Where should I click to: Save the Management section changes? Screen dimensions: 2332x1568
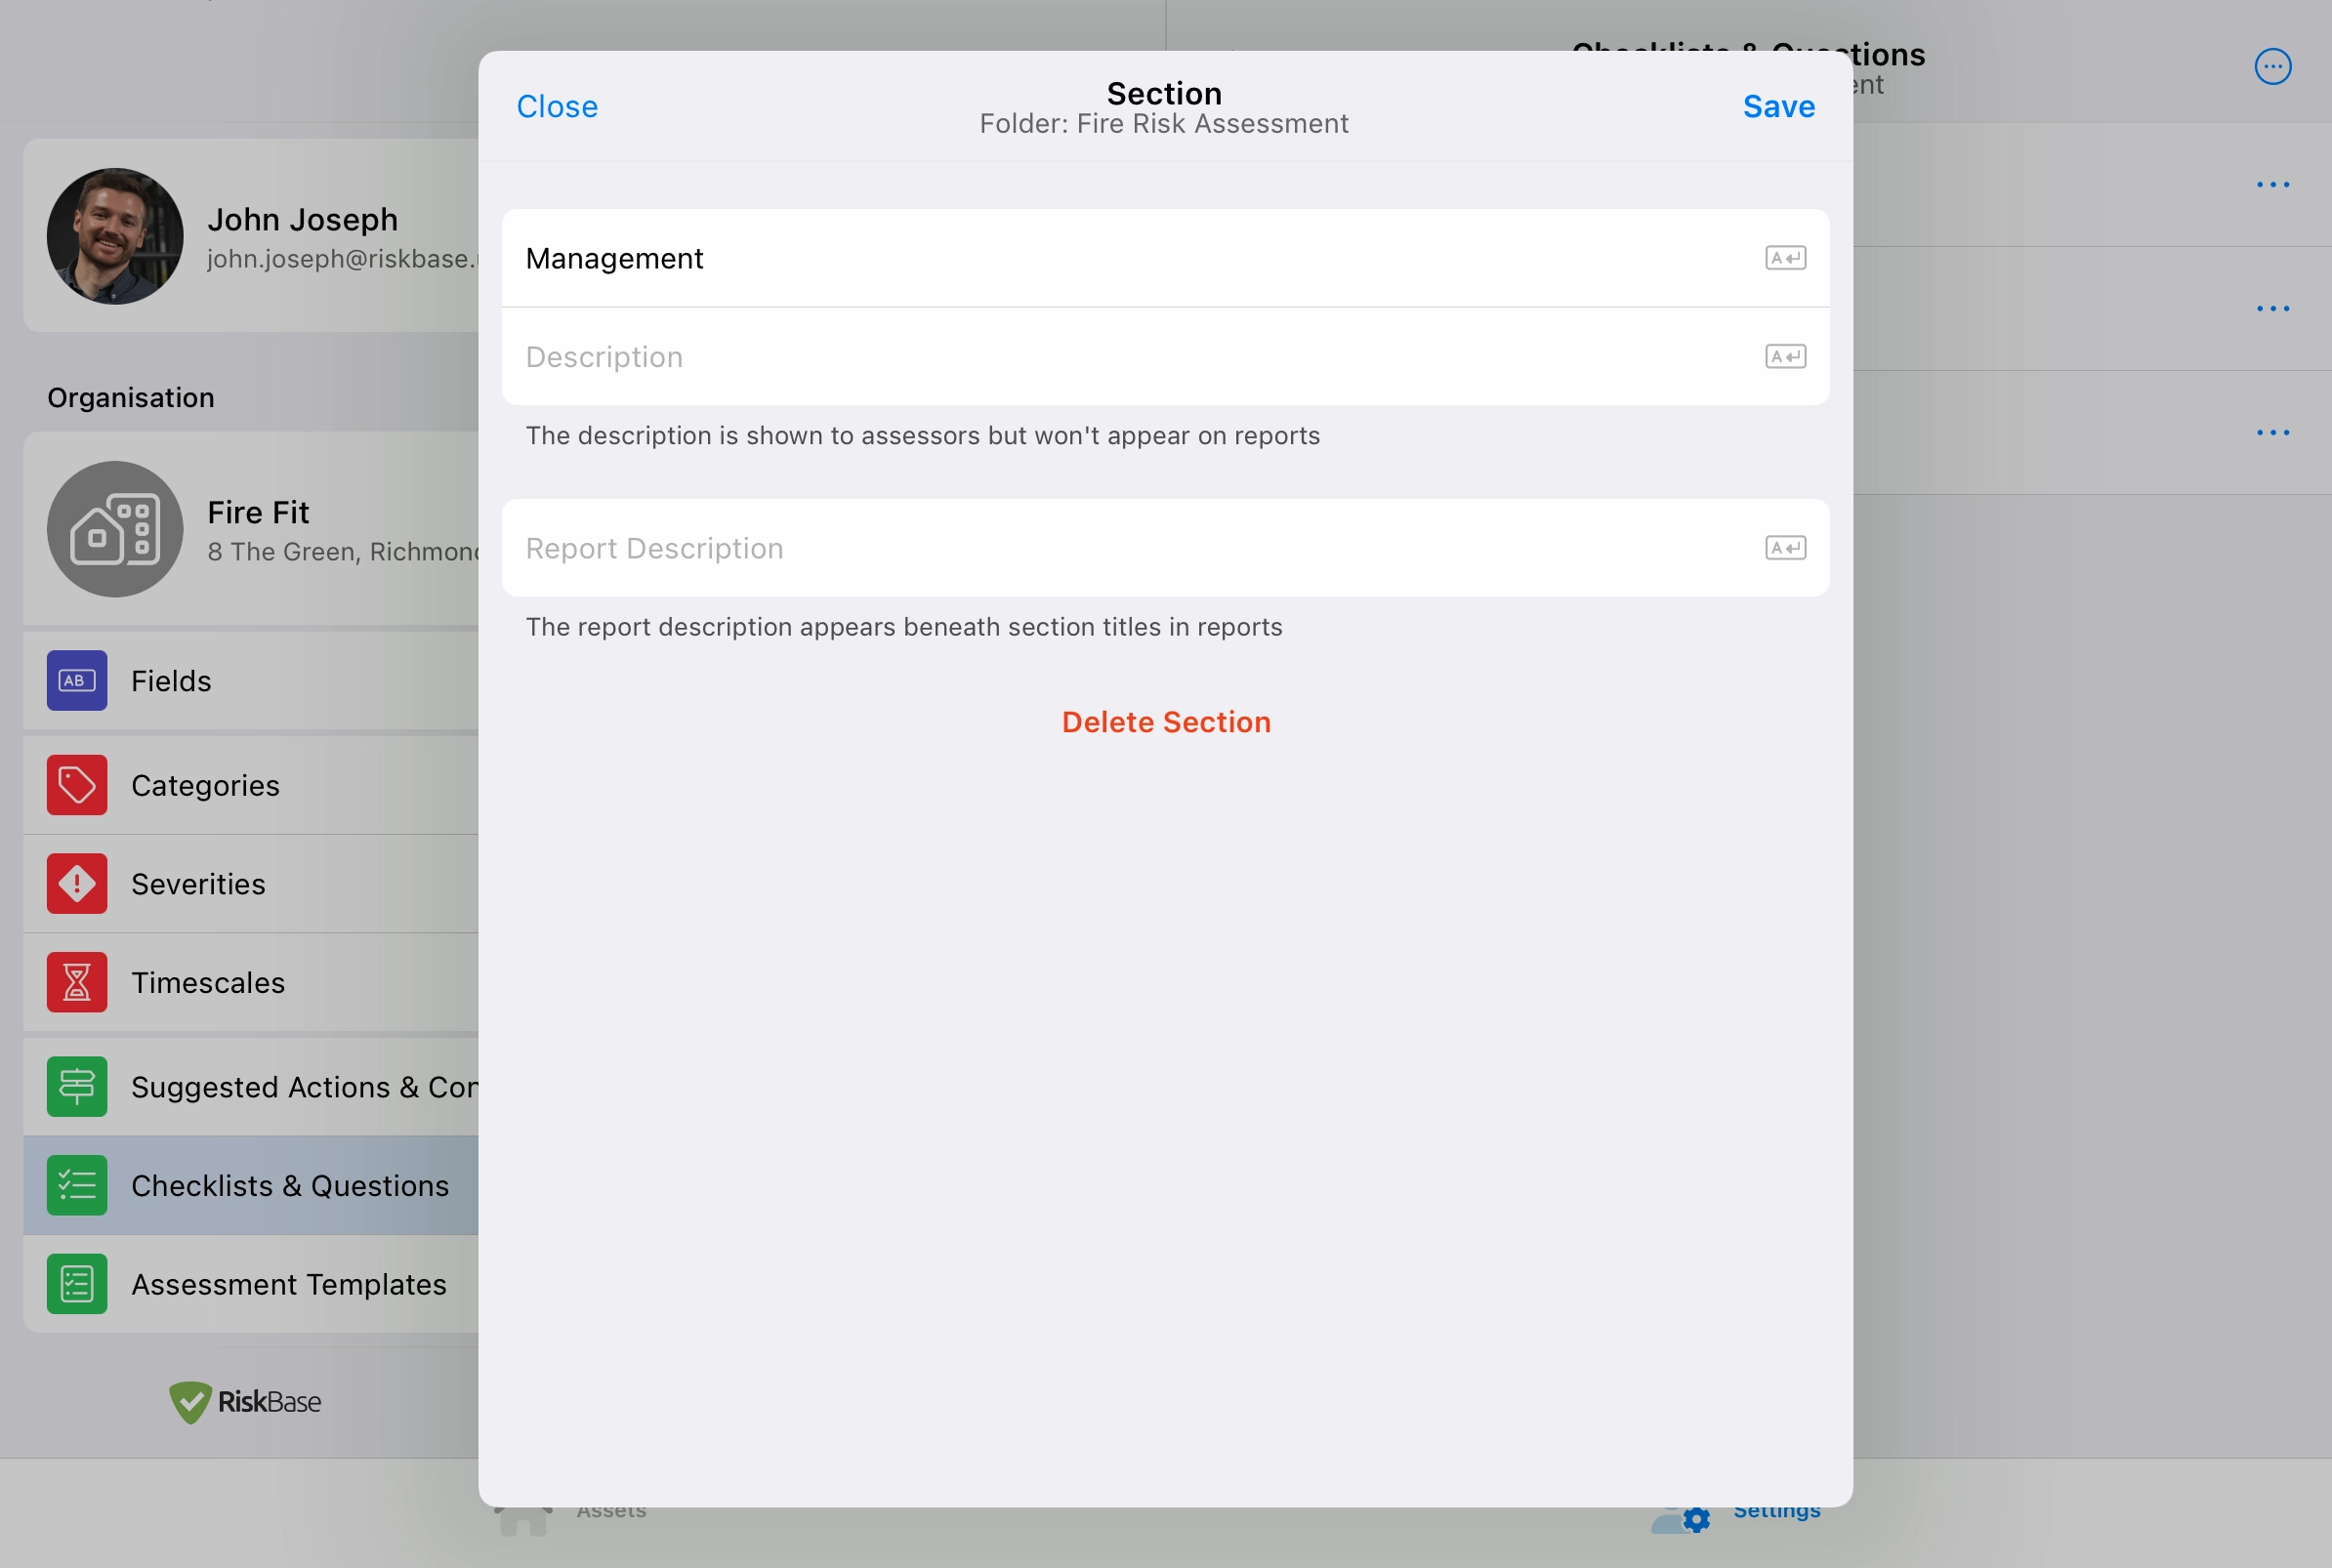(1779, 105)
